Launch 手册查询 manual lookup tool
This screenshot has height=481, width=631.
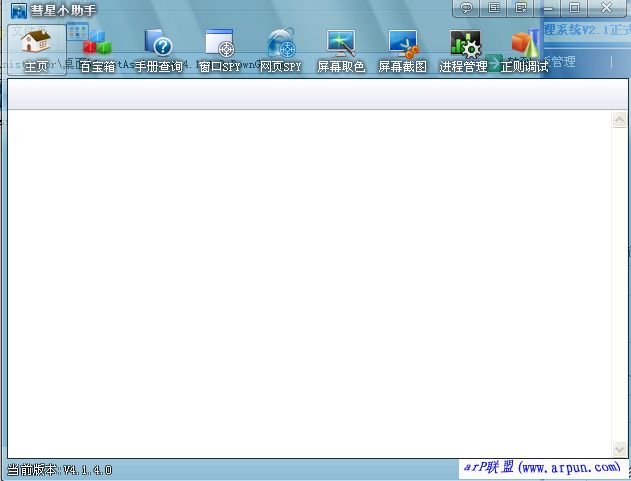click(x=159, y=50)
